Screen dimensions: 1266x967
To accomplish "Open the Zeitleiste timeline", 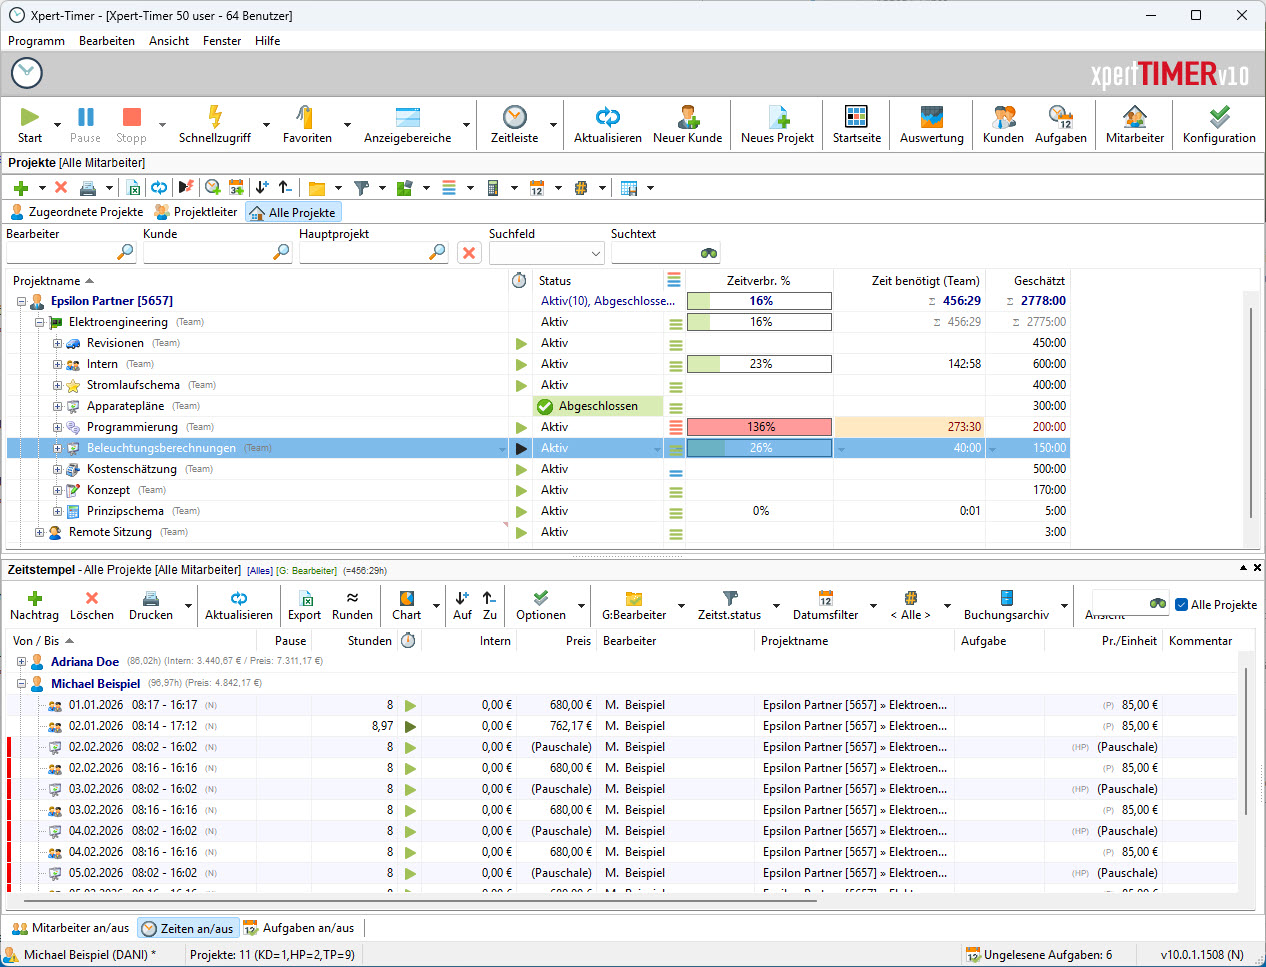I will click(514, 125).
